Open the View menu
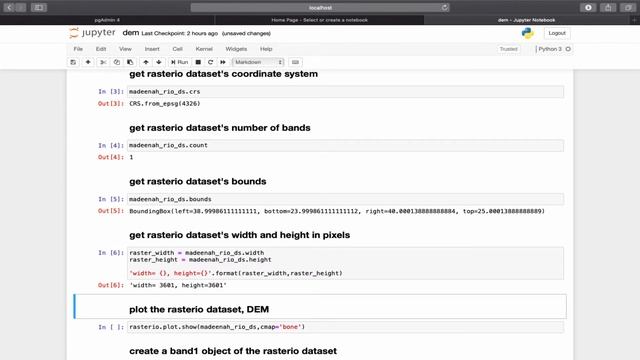The width and height of the screenshot is (640, 360). (125, 49)
